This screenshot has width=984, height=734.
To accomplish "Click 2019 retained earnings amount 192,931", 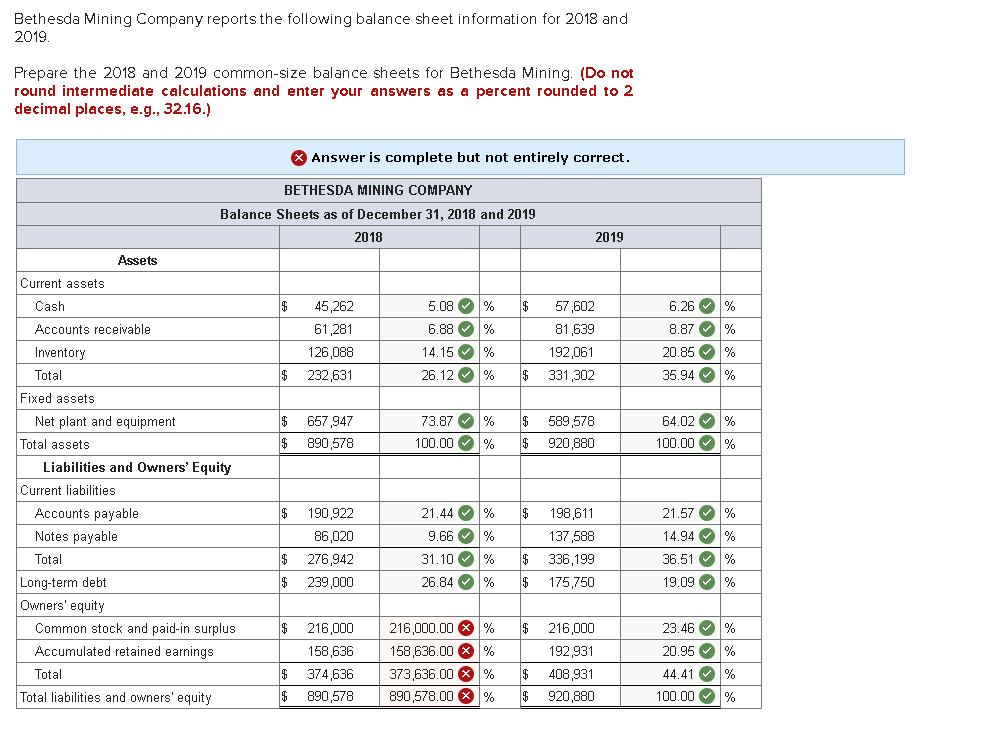I will click(572, 651).
